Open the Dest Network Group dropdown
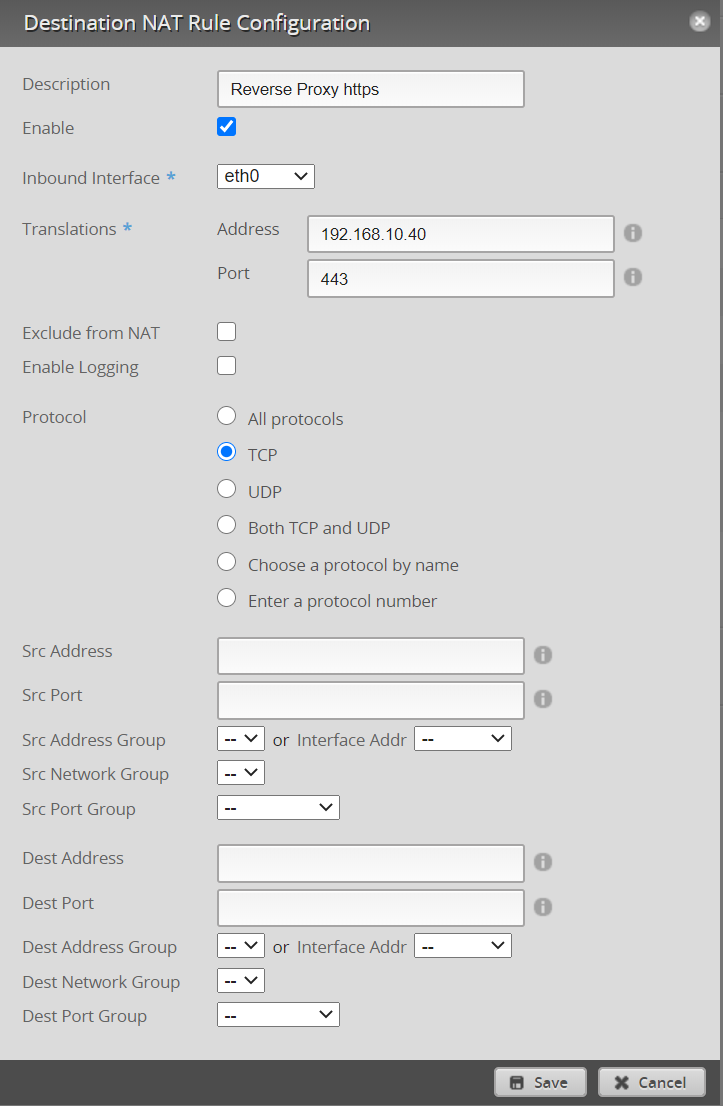The image size is (723, 1106). coord(241,981)
